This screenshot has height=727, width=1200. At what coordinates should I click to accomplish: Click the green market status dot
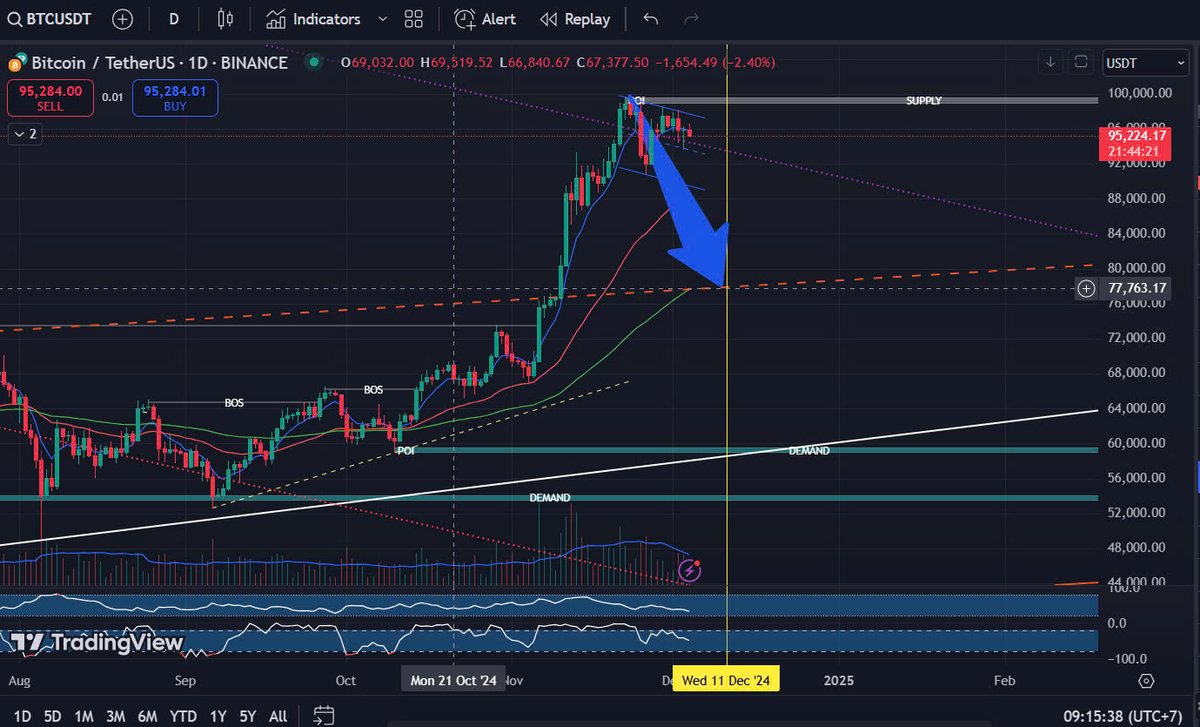point(314,62)
